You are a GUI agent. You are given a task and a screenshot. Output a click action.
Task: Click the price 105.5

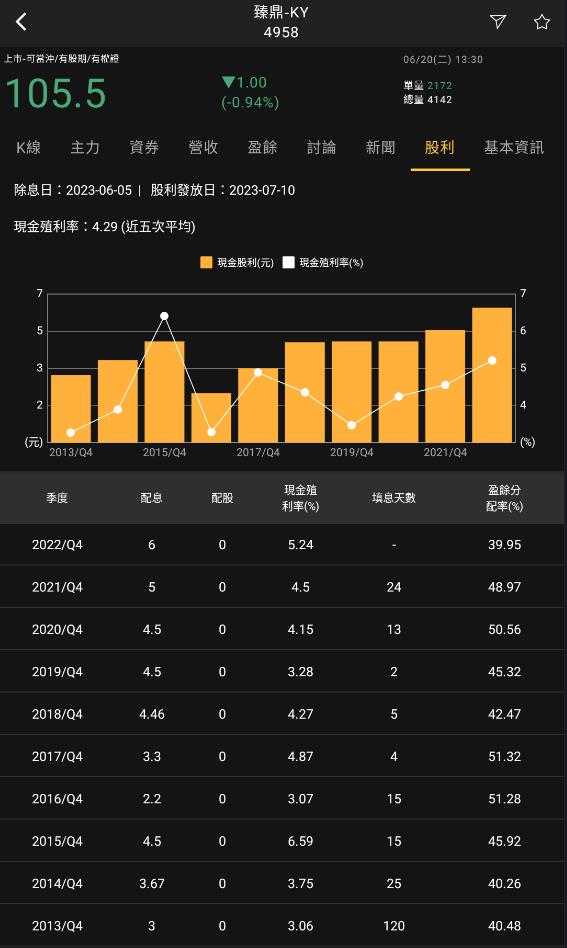click(56, 94)
